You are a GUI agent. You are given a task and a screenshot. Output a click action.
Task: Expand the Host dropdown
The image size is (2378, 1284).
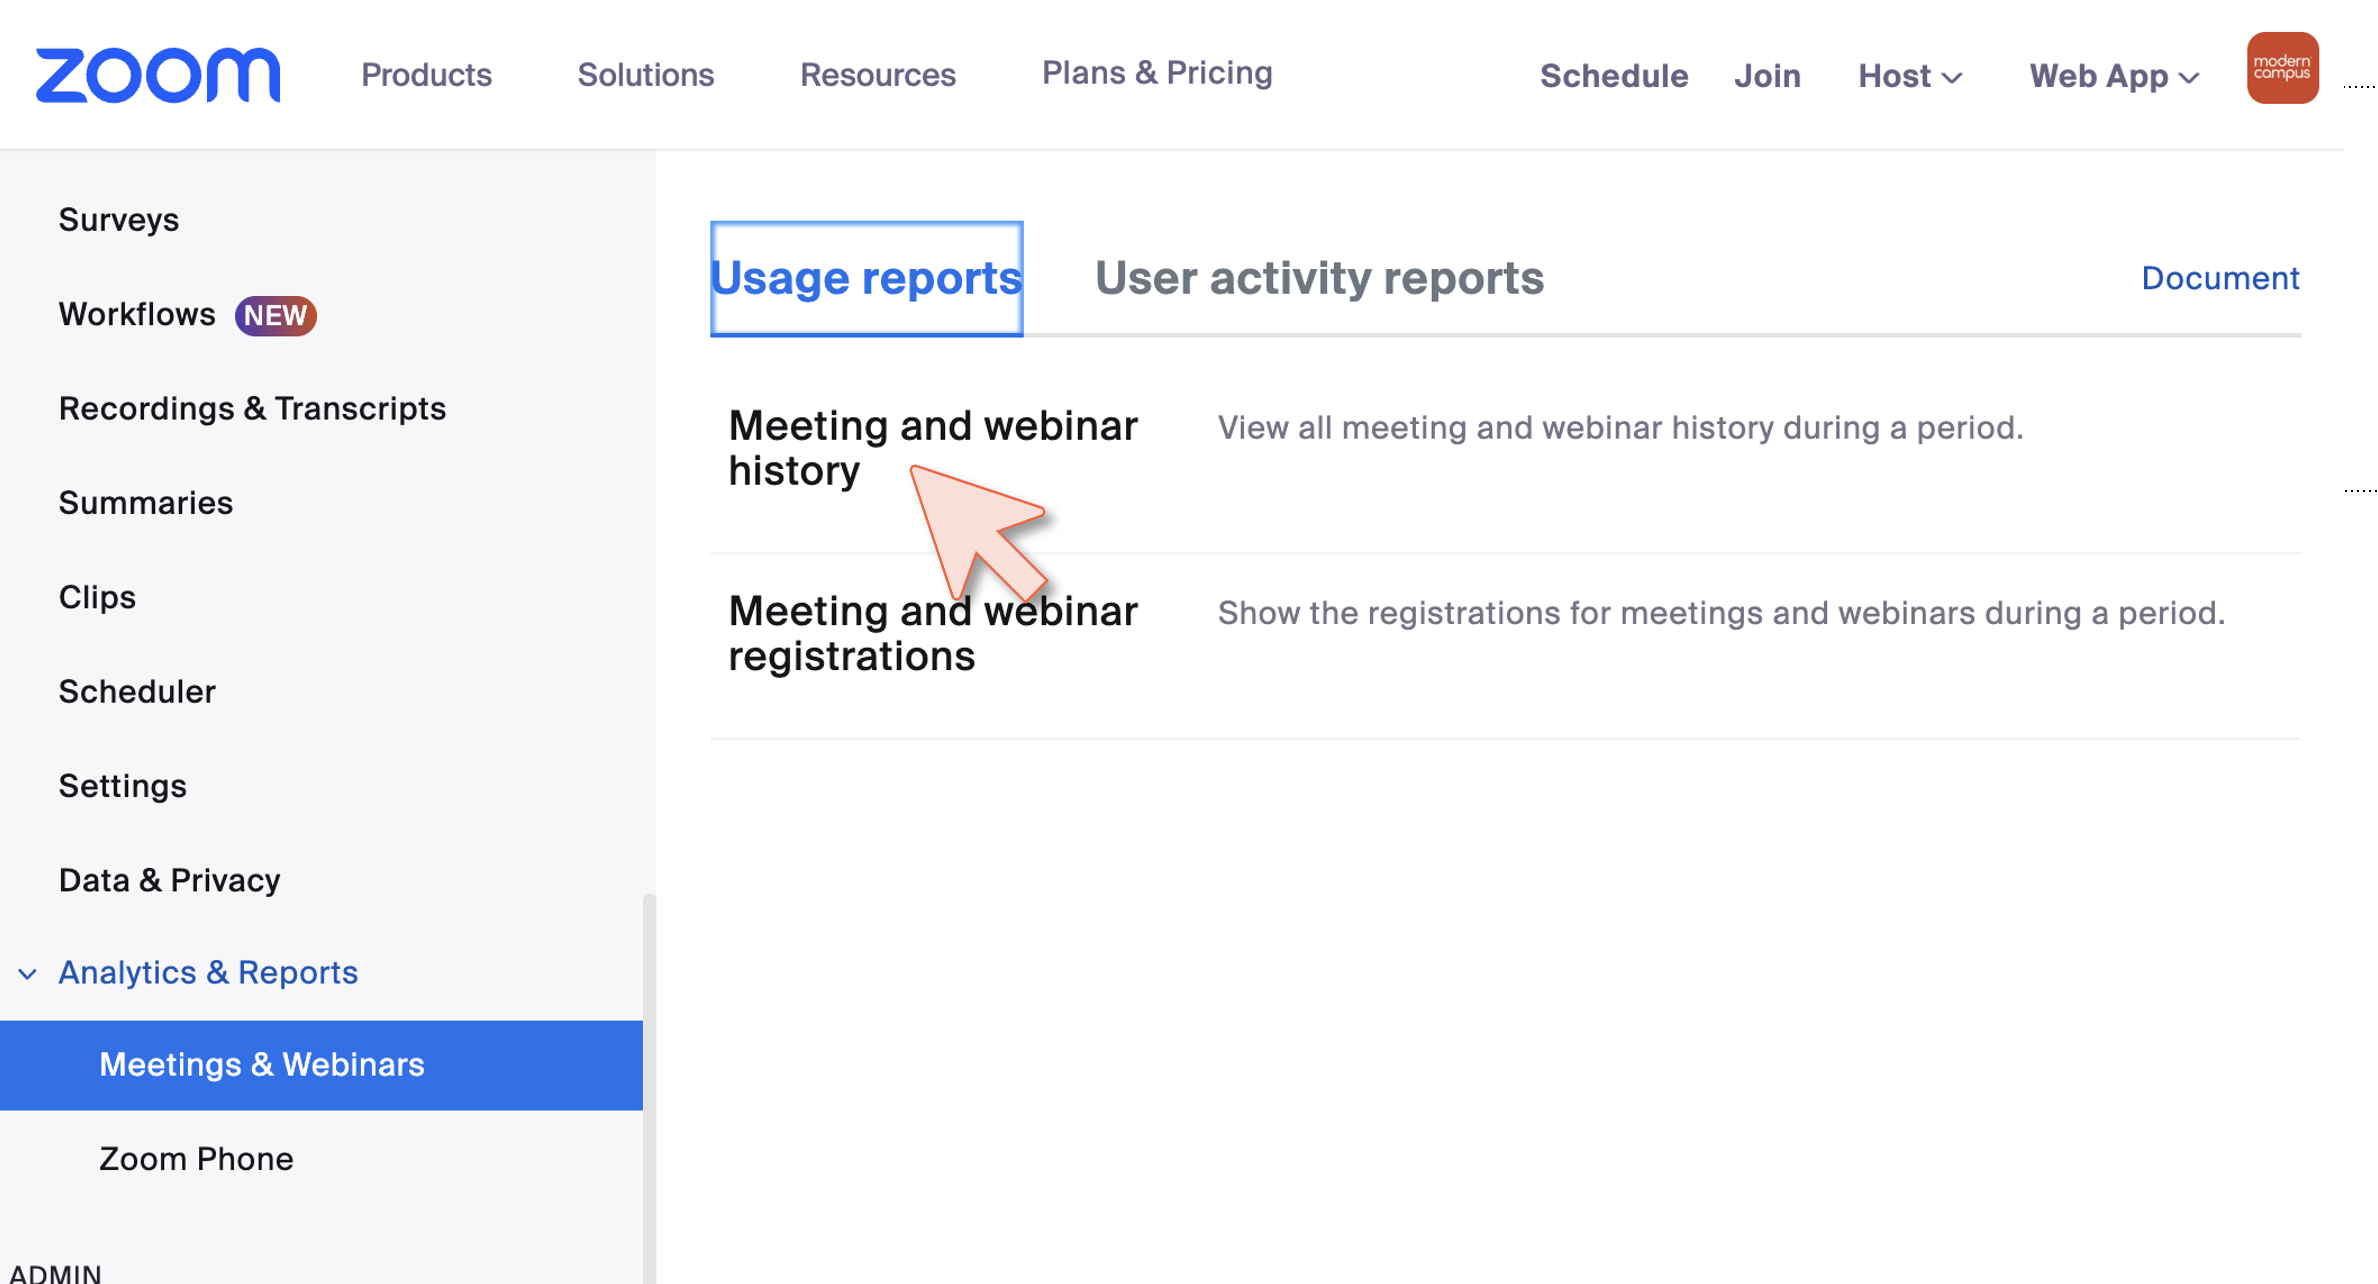coord(1909,76)
